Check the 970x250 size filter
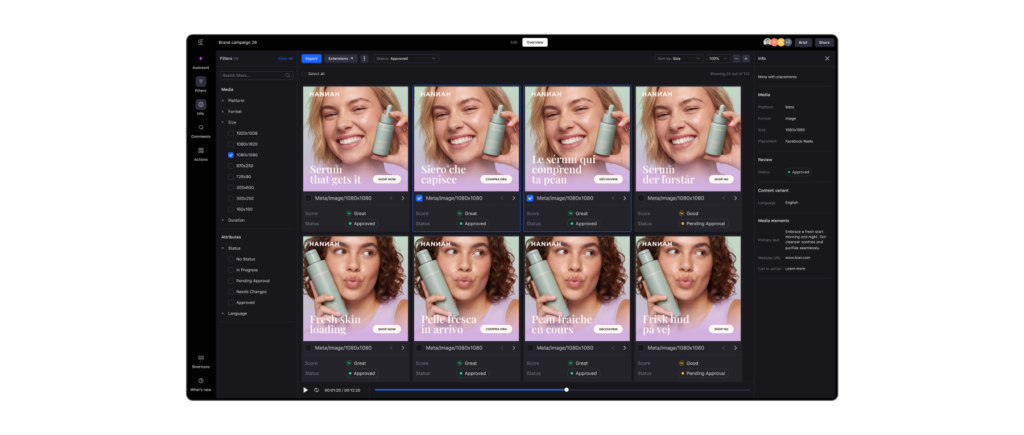 coord(231,166)
